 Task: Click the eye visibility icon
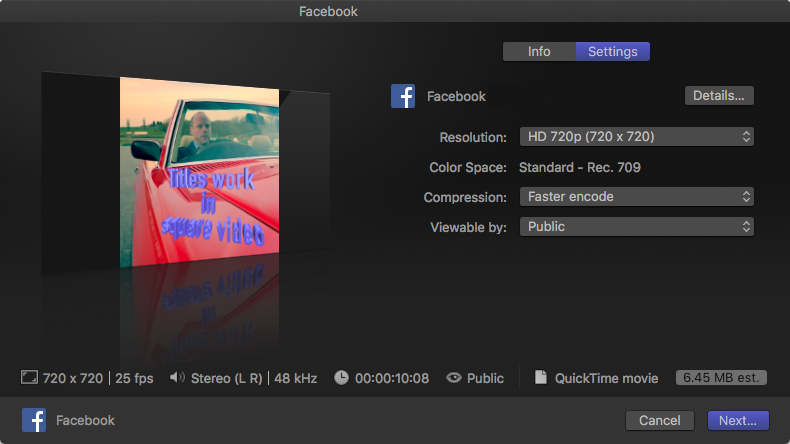(x=453, y=377)
